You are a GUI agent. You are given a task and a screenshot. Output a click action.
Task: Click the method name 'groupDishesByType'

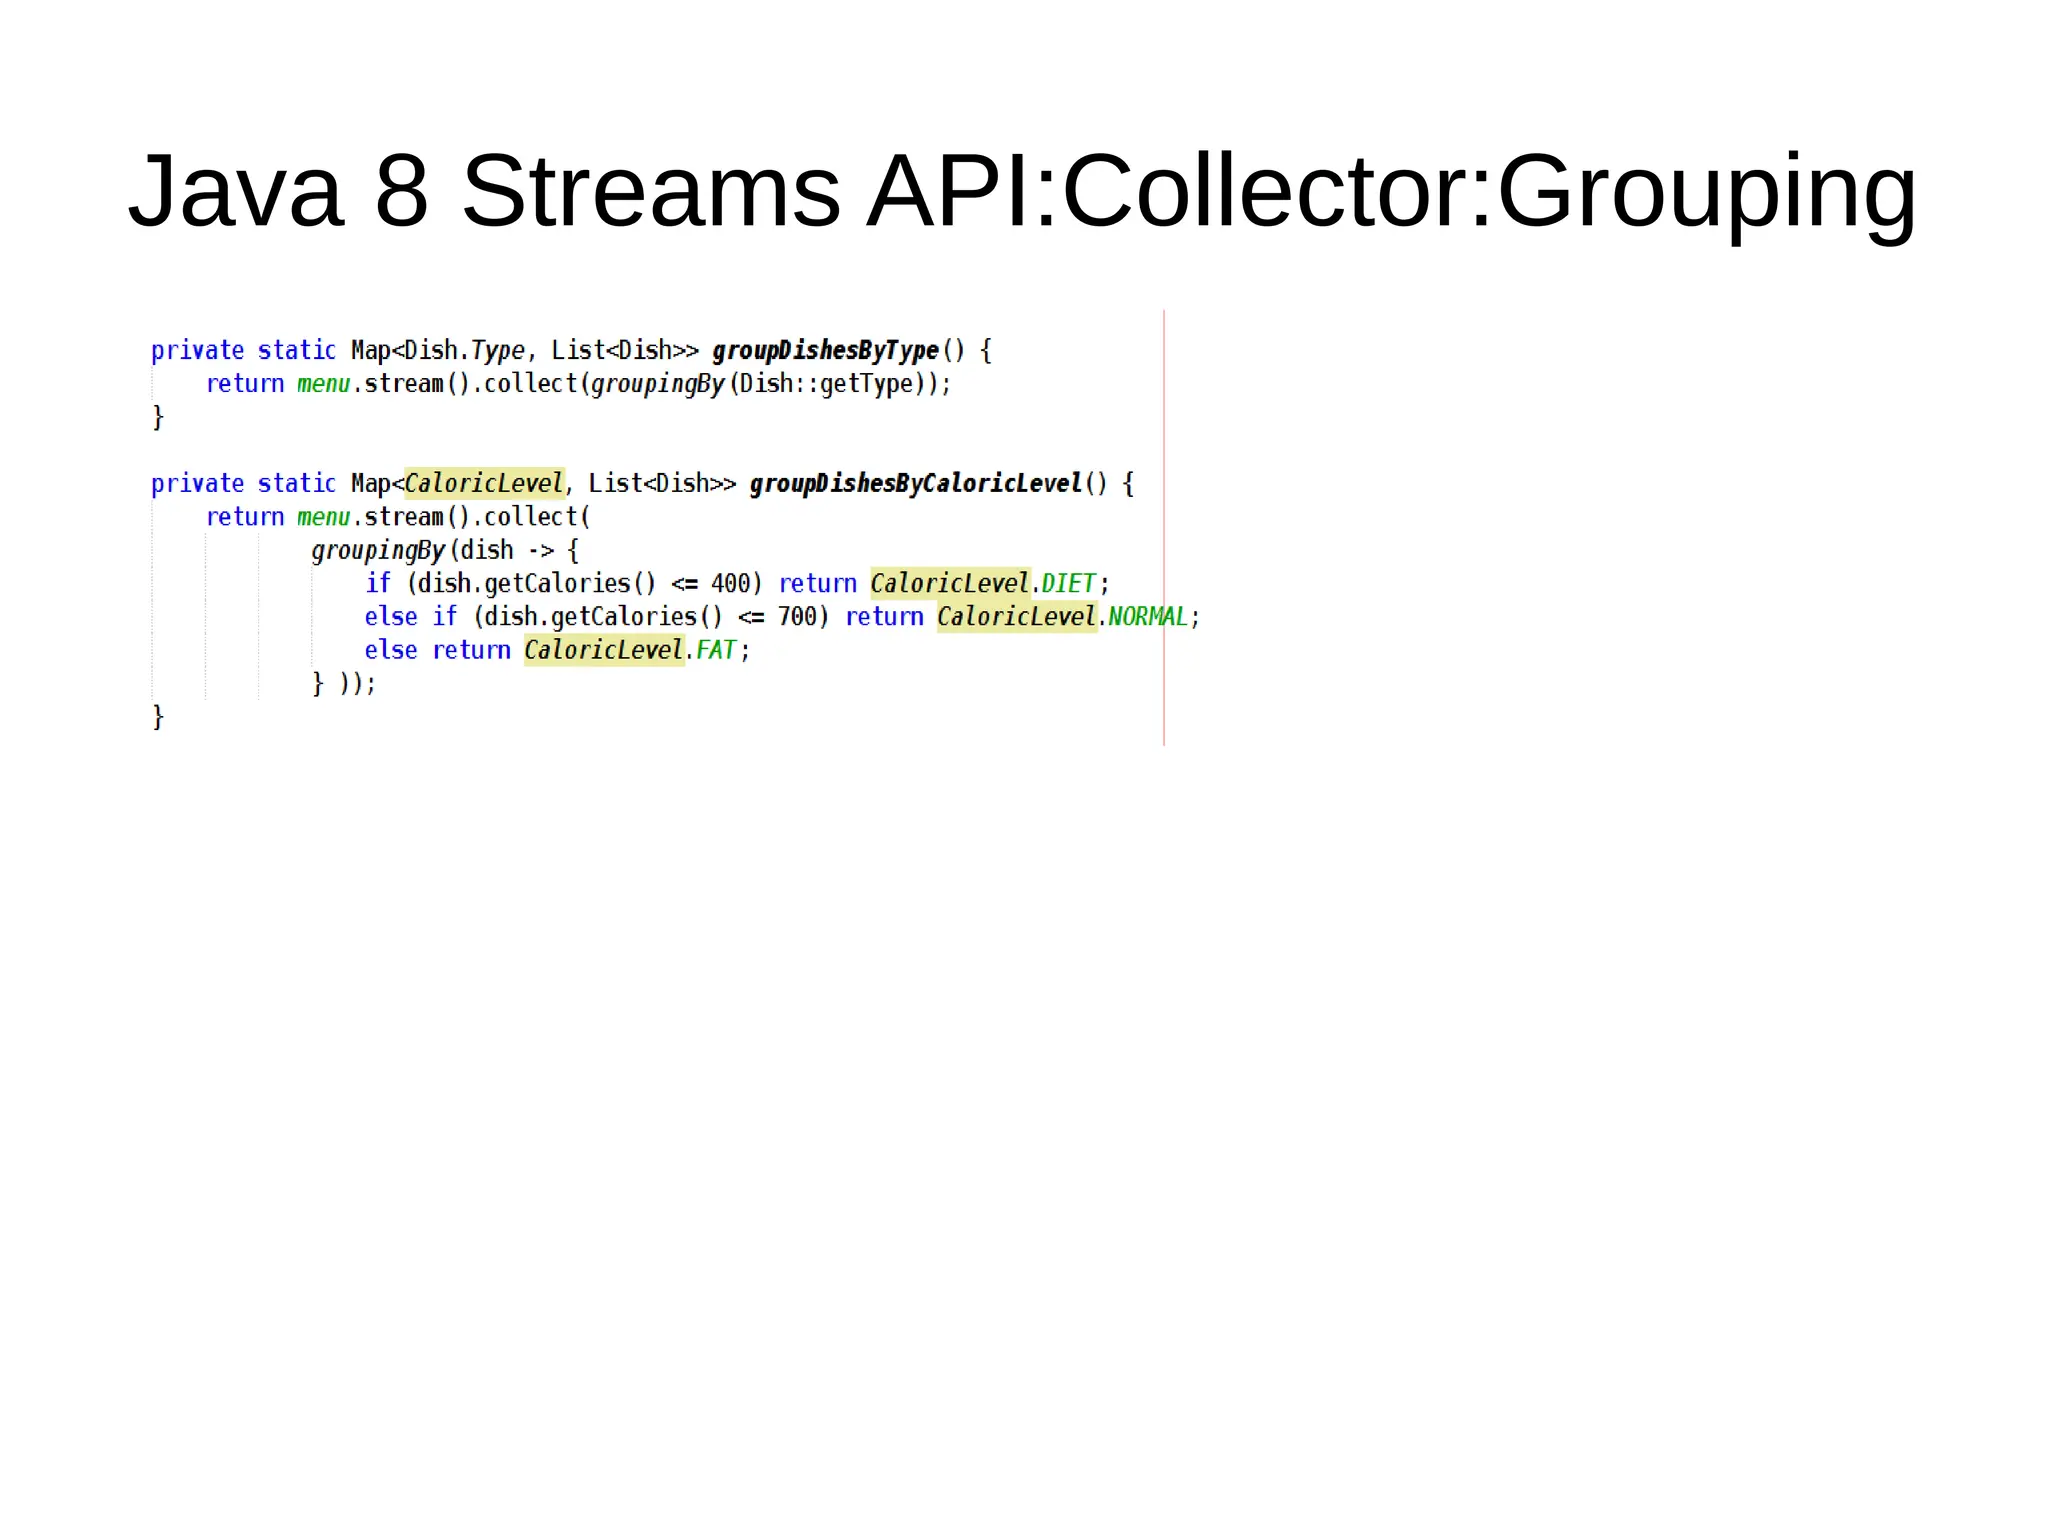point(825,351)
